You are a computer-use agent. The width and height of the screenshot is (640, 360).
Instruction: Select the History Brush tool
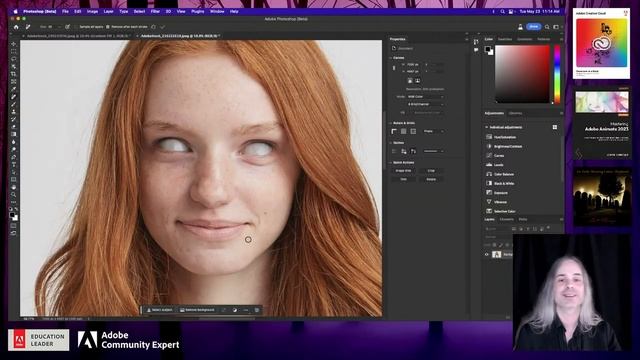click(x=13, y=119)
